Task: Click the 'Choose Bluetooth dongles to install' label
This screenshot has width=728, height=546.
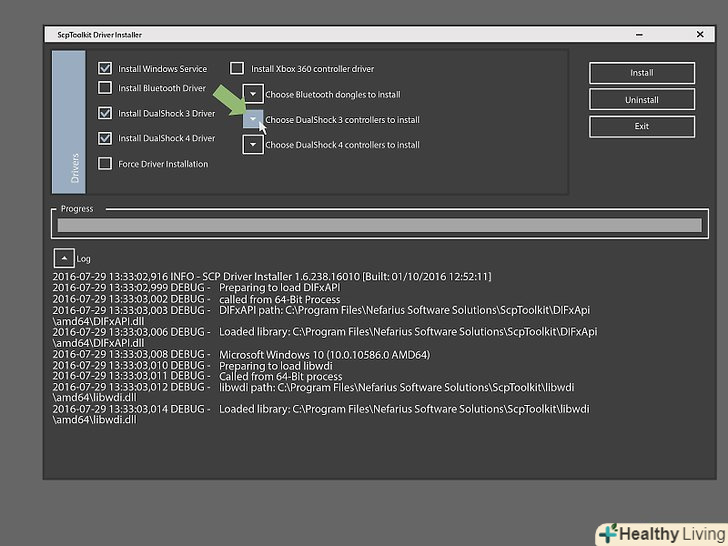Action: pos(332,95)
